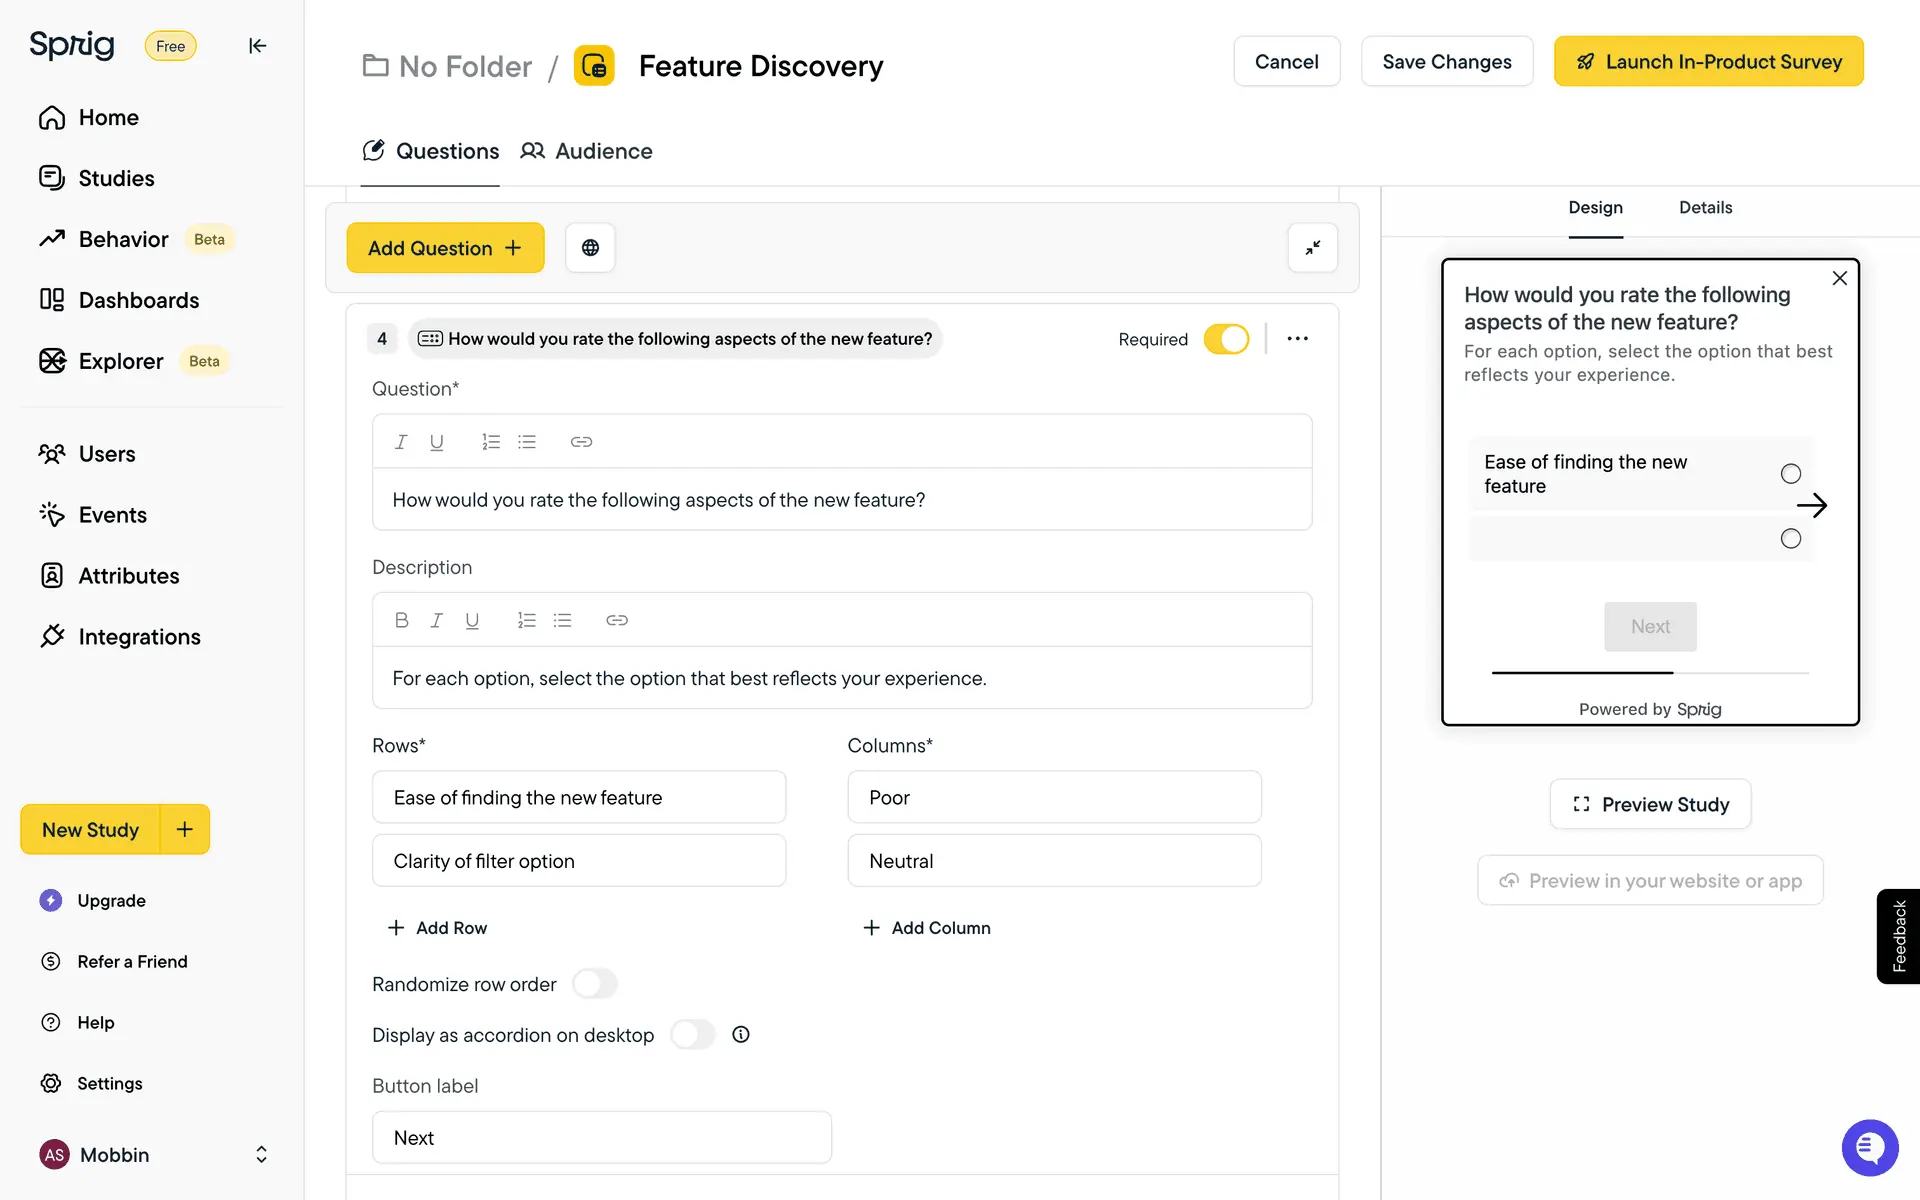1920x1200 pixels.
Task: Open the Details tab
Action: (1705, 208)
